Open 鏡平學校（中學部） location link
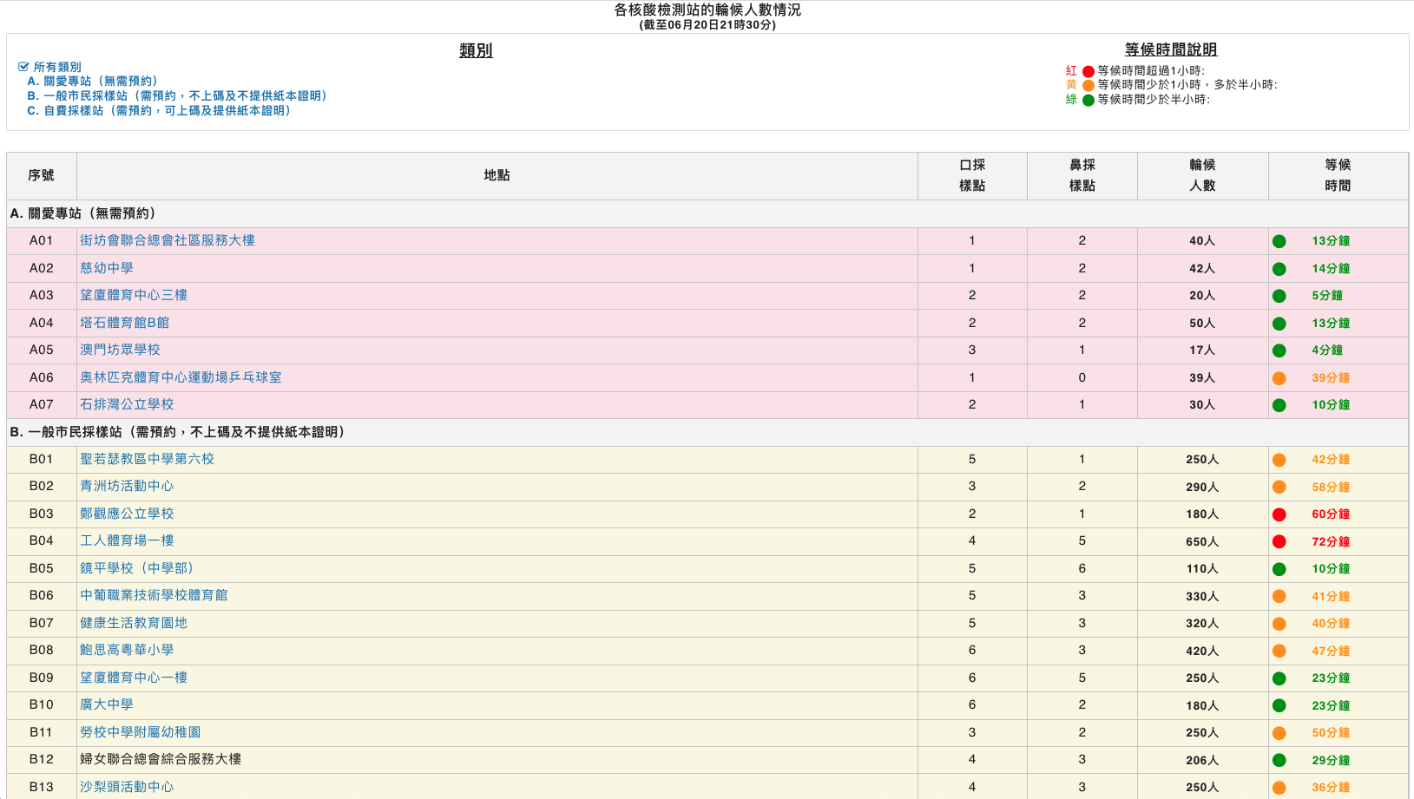This screenshot has width=1414, height=799. pos(137,568)
